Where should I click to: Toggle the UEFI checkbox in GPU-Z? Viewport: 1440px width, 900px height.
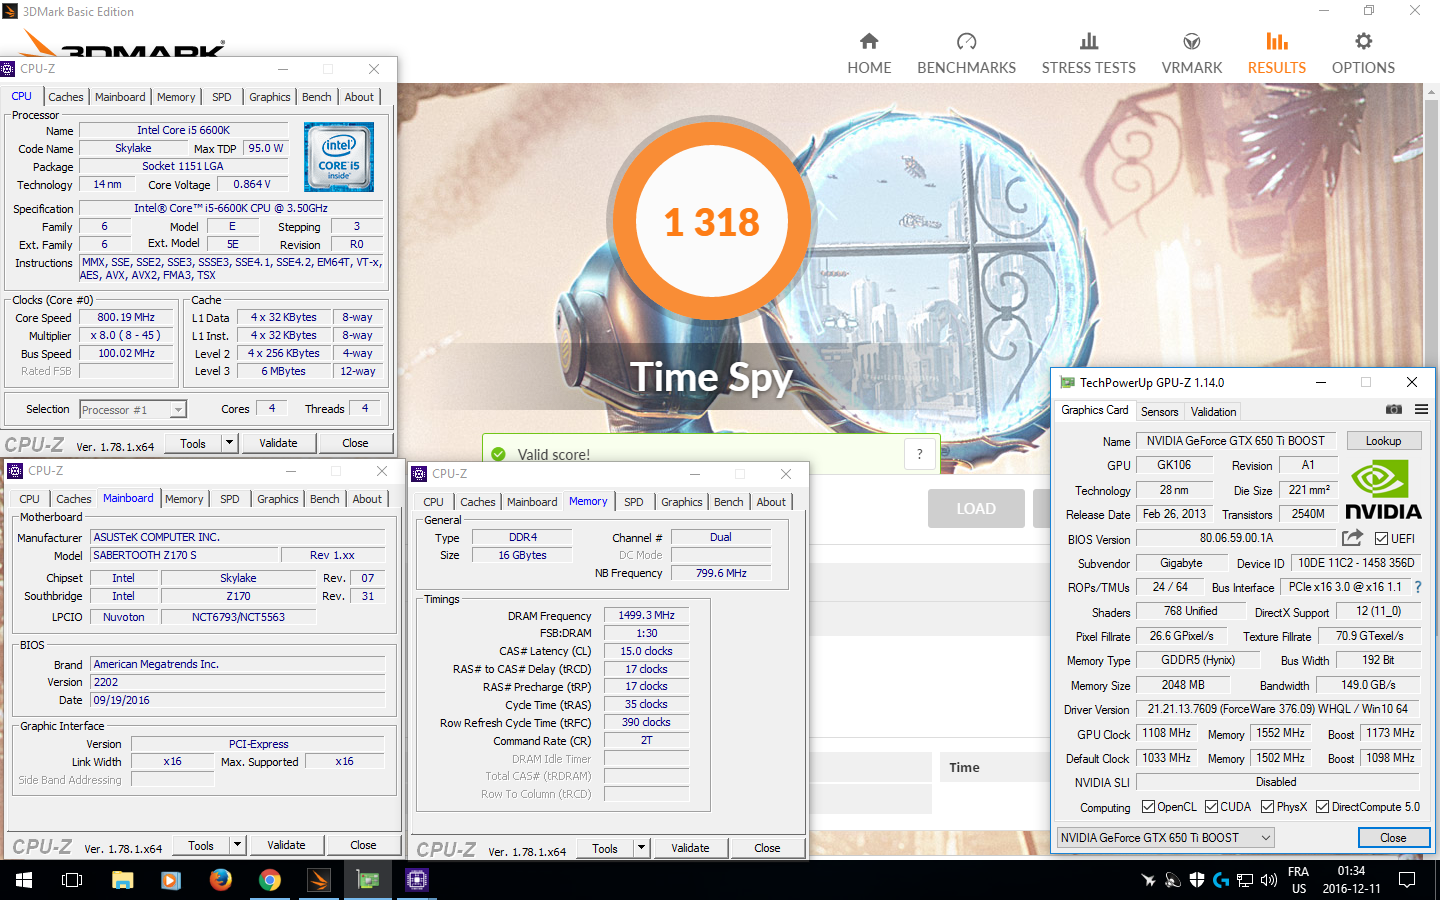1381,539
